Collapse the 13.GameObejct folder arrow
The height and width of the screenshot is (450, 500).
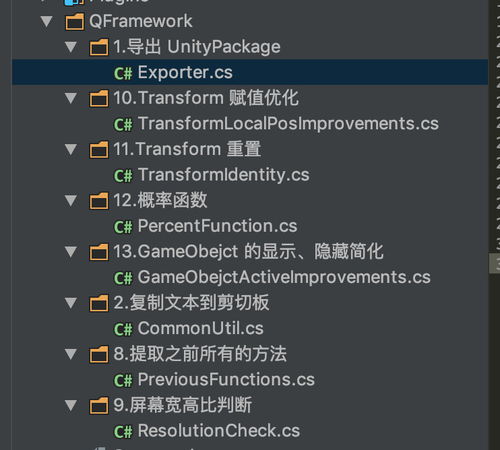click(x=71, y=252)
